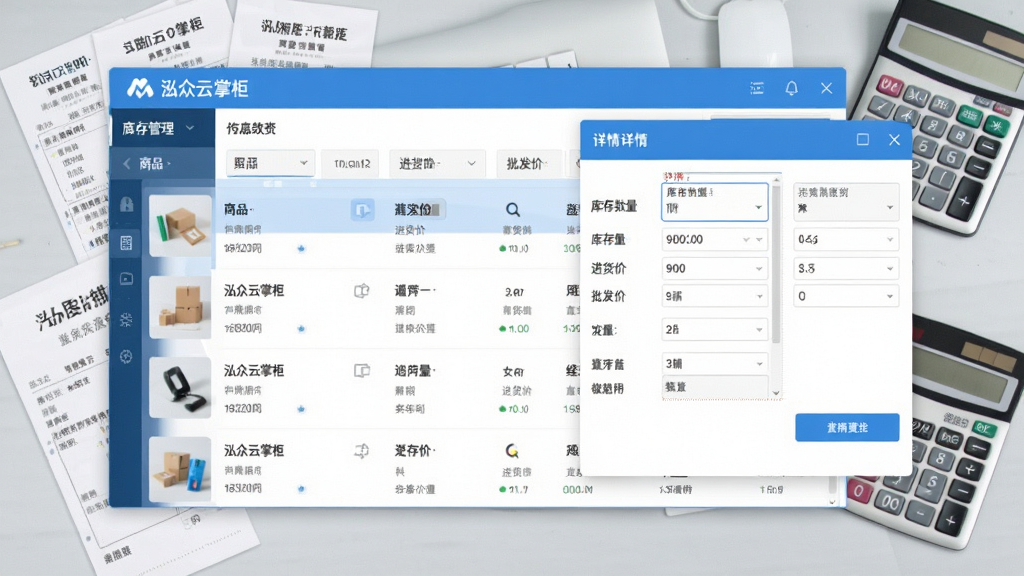Click the blue star in the second product row

click(x=301, y=328)
